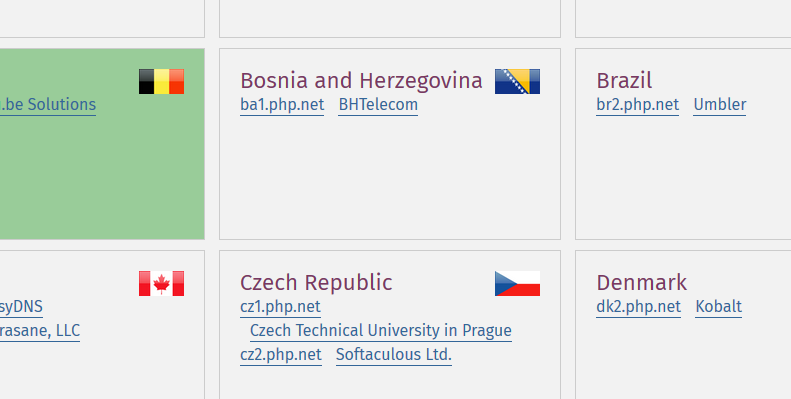This screenshot has width=791, height=399.
Task: Click the Belgium flag icon
Action: point(161,82)
